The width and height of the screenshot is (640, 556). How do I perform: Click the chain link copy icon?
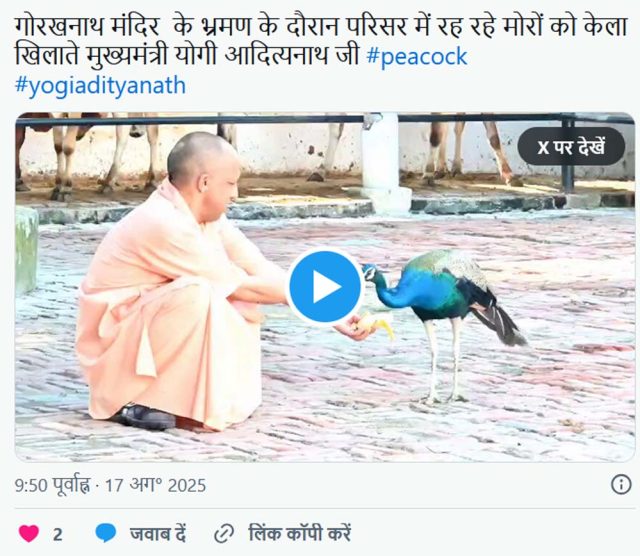pos(224,534)
